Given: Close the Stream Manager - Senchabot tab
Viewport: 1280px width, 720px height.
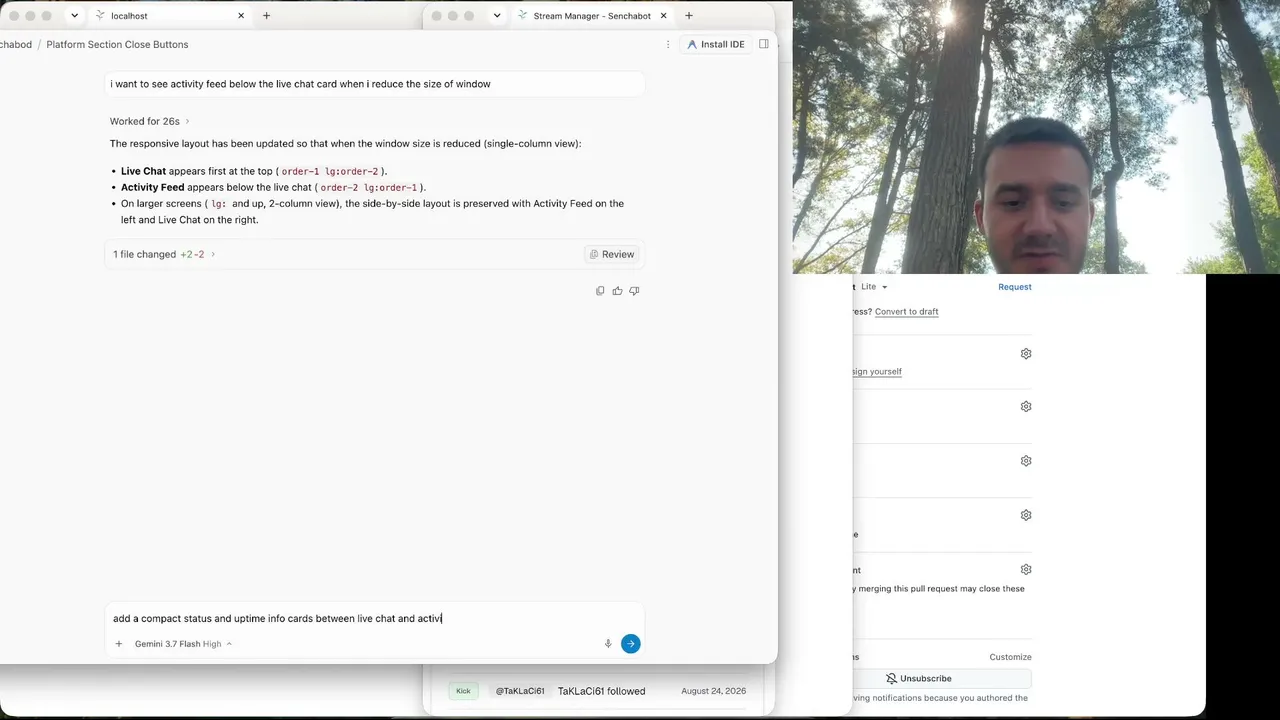Looking at the screenshot, I should click(x=664, y=16).
